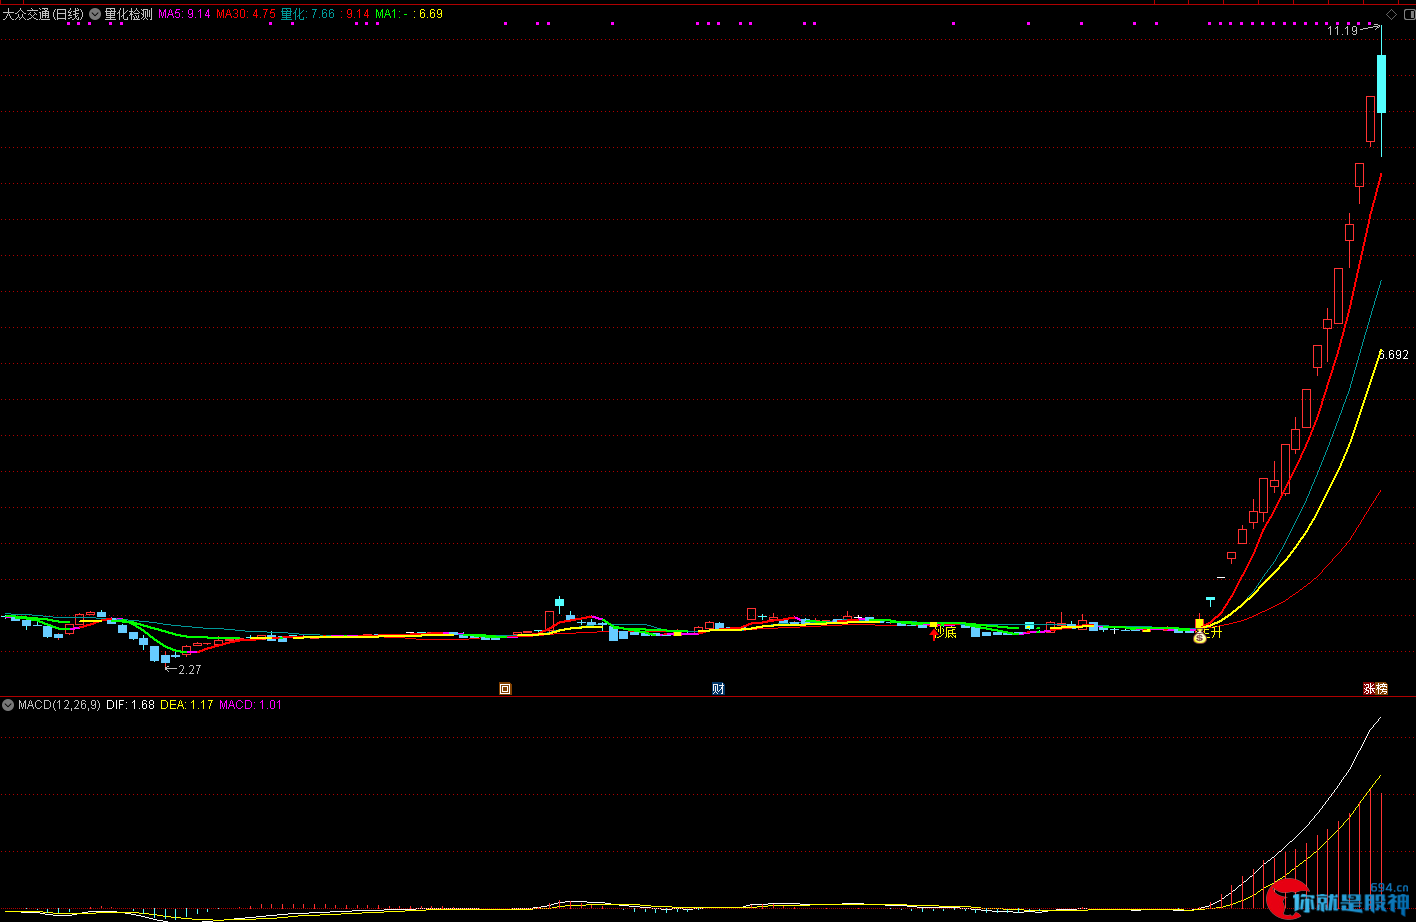Click the MACD(12,26,9) label
The width and height of the screenshot is (1416, 922).
point(59,705)
